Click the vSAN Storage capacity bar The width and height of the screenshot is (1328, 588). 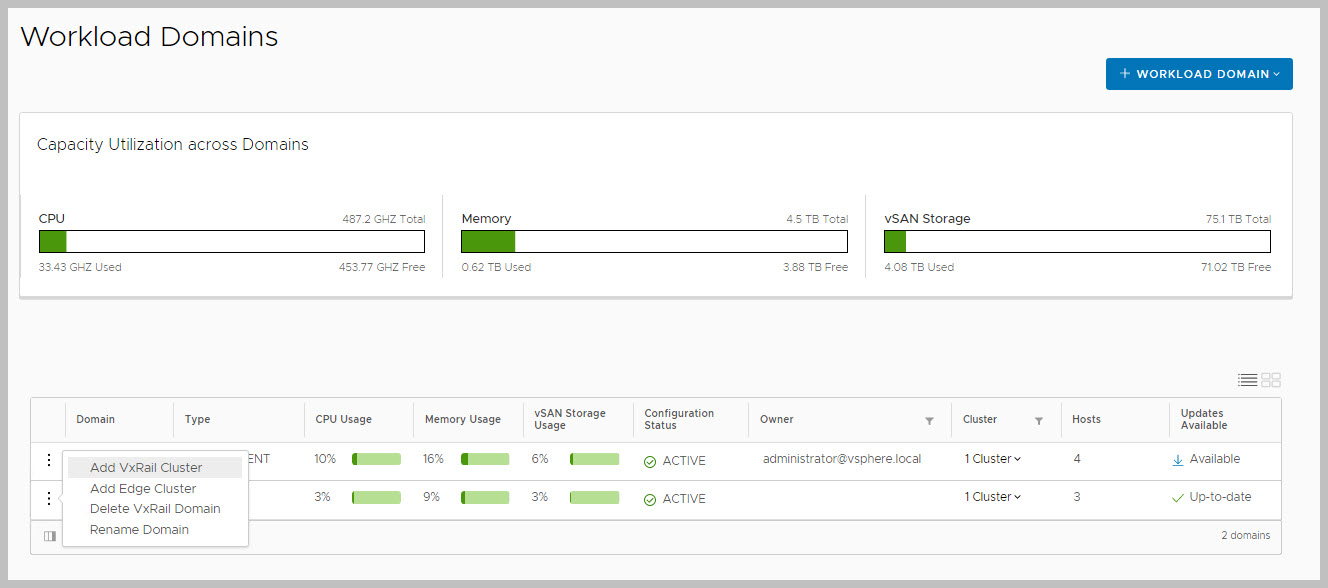tap(1077, 242)
